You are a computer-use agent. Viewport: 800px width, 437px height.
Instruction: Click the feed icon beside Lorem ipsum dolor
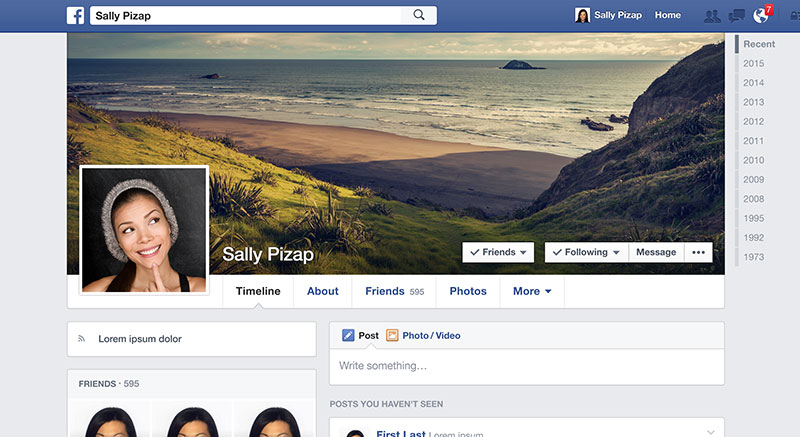coord(81,339)
